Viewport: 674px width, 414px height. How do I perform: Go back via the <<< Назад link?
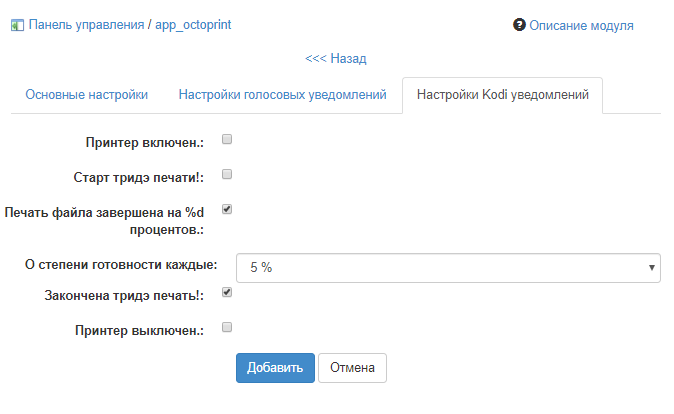click(335, 59)
